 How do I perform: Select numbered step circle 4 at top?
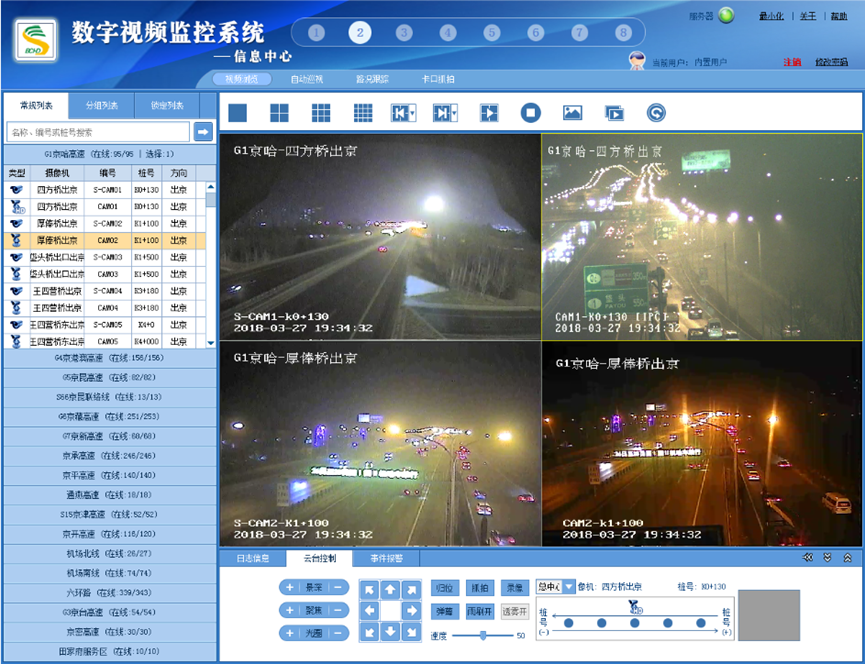click(x=448, y=32)
